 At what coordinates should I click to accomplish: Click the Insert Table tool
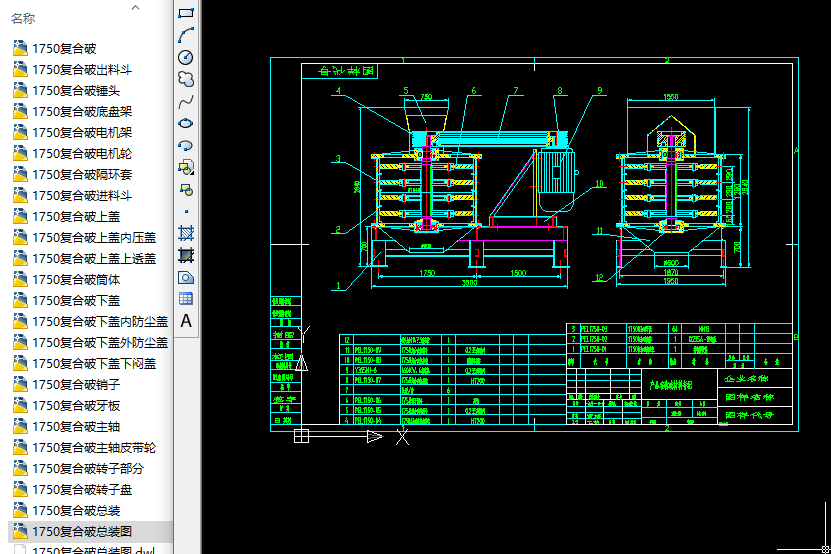point(186,299)
